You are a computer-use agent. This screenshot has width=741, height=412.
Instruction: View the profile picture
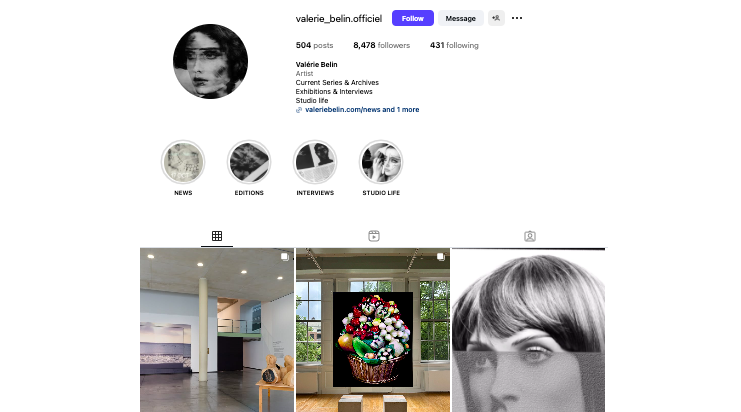210,61
